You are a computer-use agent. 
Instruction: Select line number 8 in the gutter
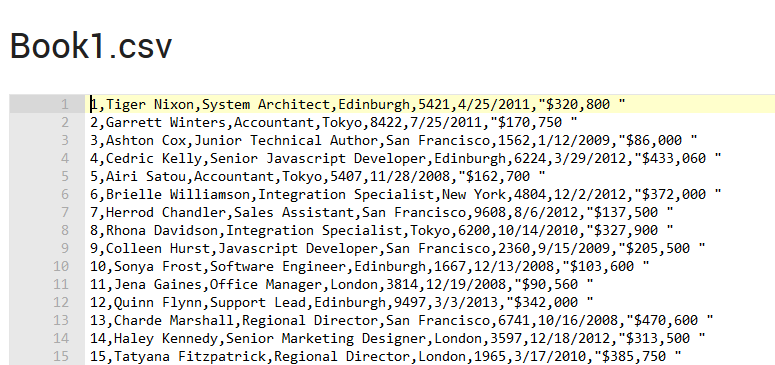coord(64,230)
